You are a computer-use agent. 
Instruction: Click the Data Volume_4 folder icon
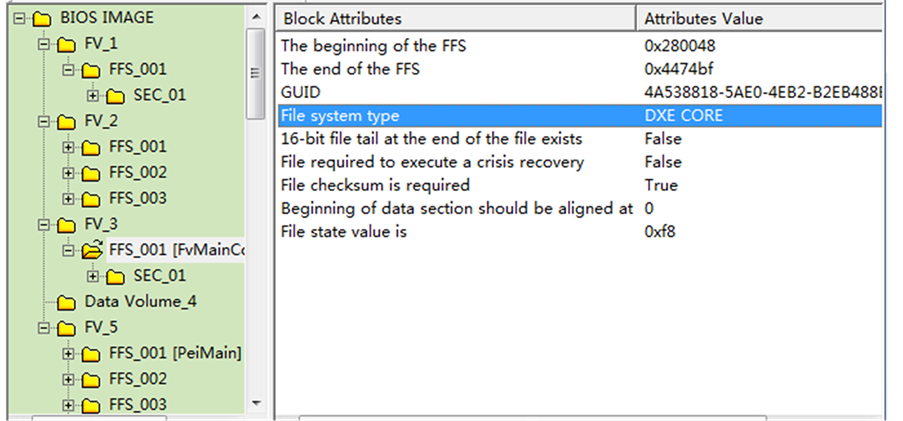pos(67,302)
